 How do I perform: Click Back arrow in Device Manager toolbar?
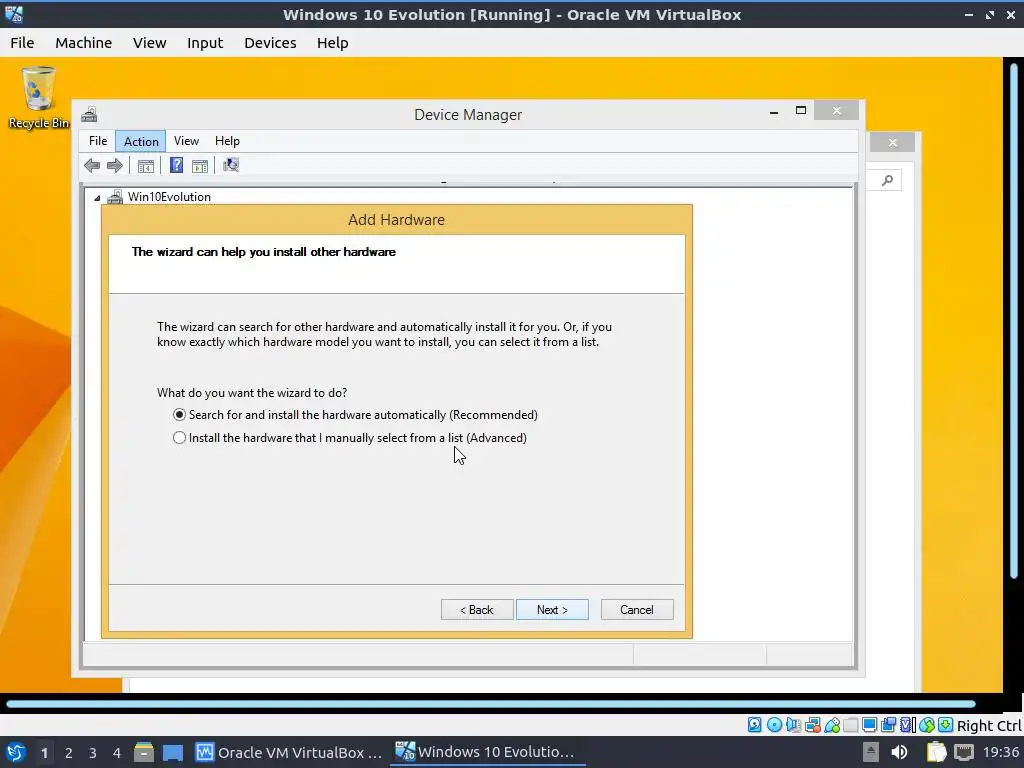click(x=92, y=165)
